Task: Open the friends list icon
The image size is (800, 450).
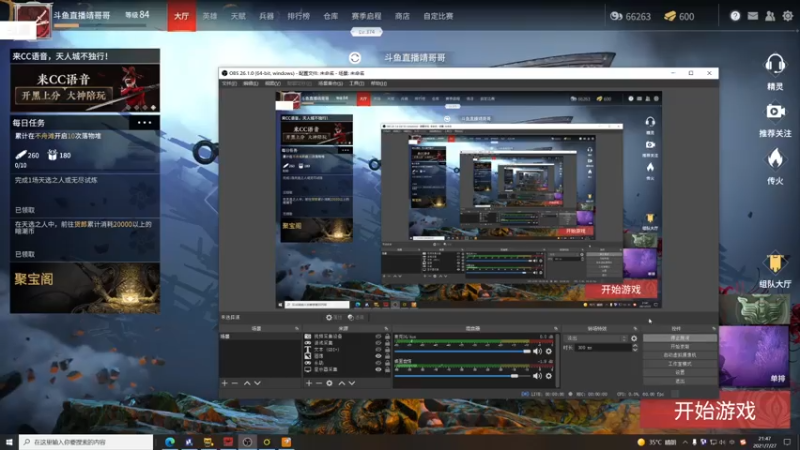Action: click(x=770, y=16)
